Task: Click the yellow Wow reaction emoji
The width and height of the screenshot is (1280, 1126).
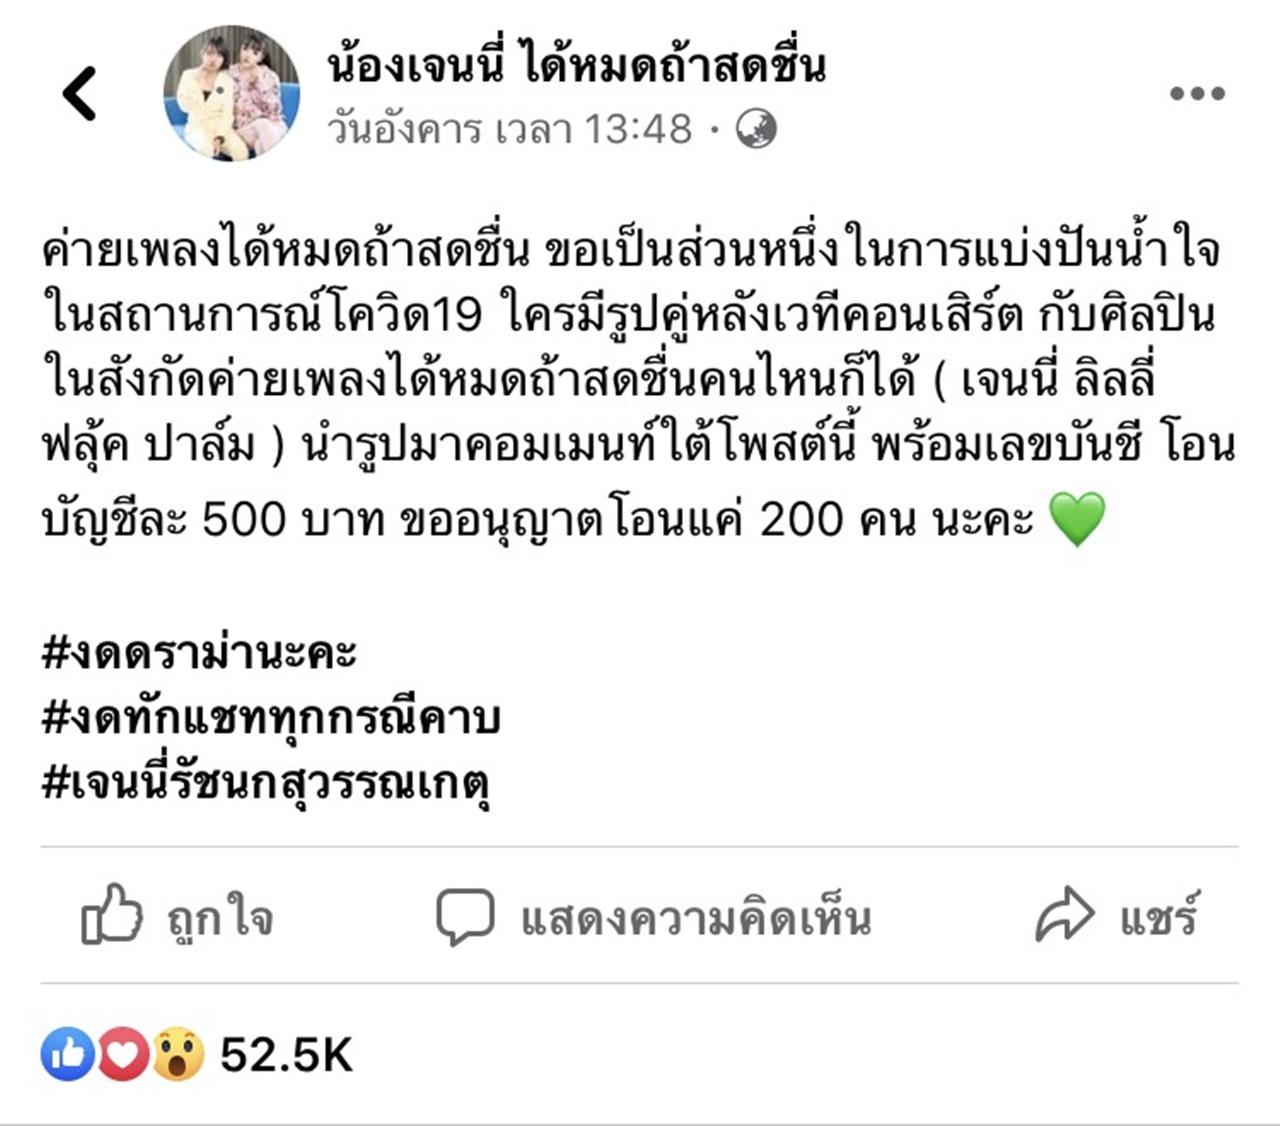Action: click(178, 1055)
